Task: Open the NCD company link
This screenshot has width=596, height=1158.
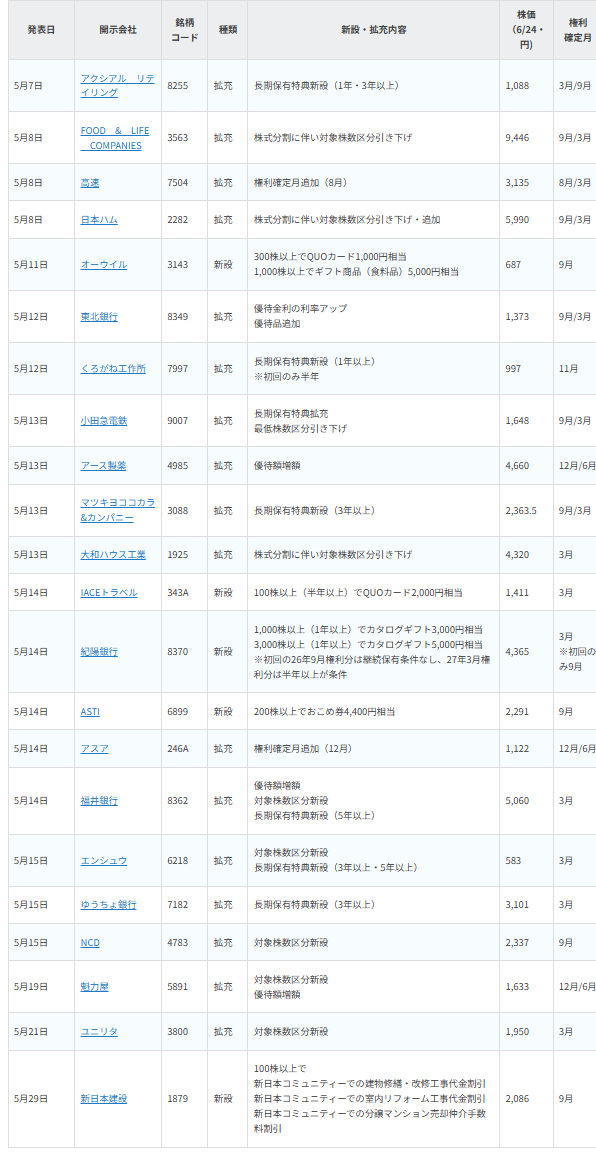Action: pyautogui.click(x=89, y=942)
